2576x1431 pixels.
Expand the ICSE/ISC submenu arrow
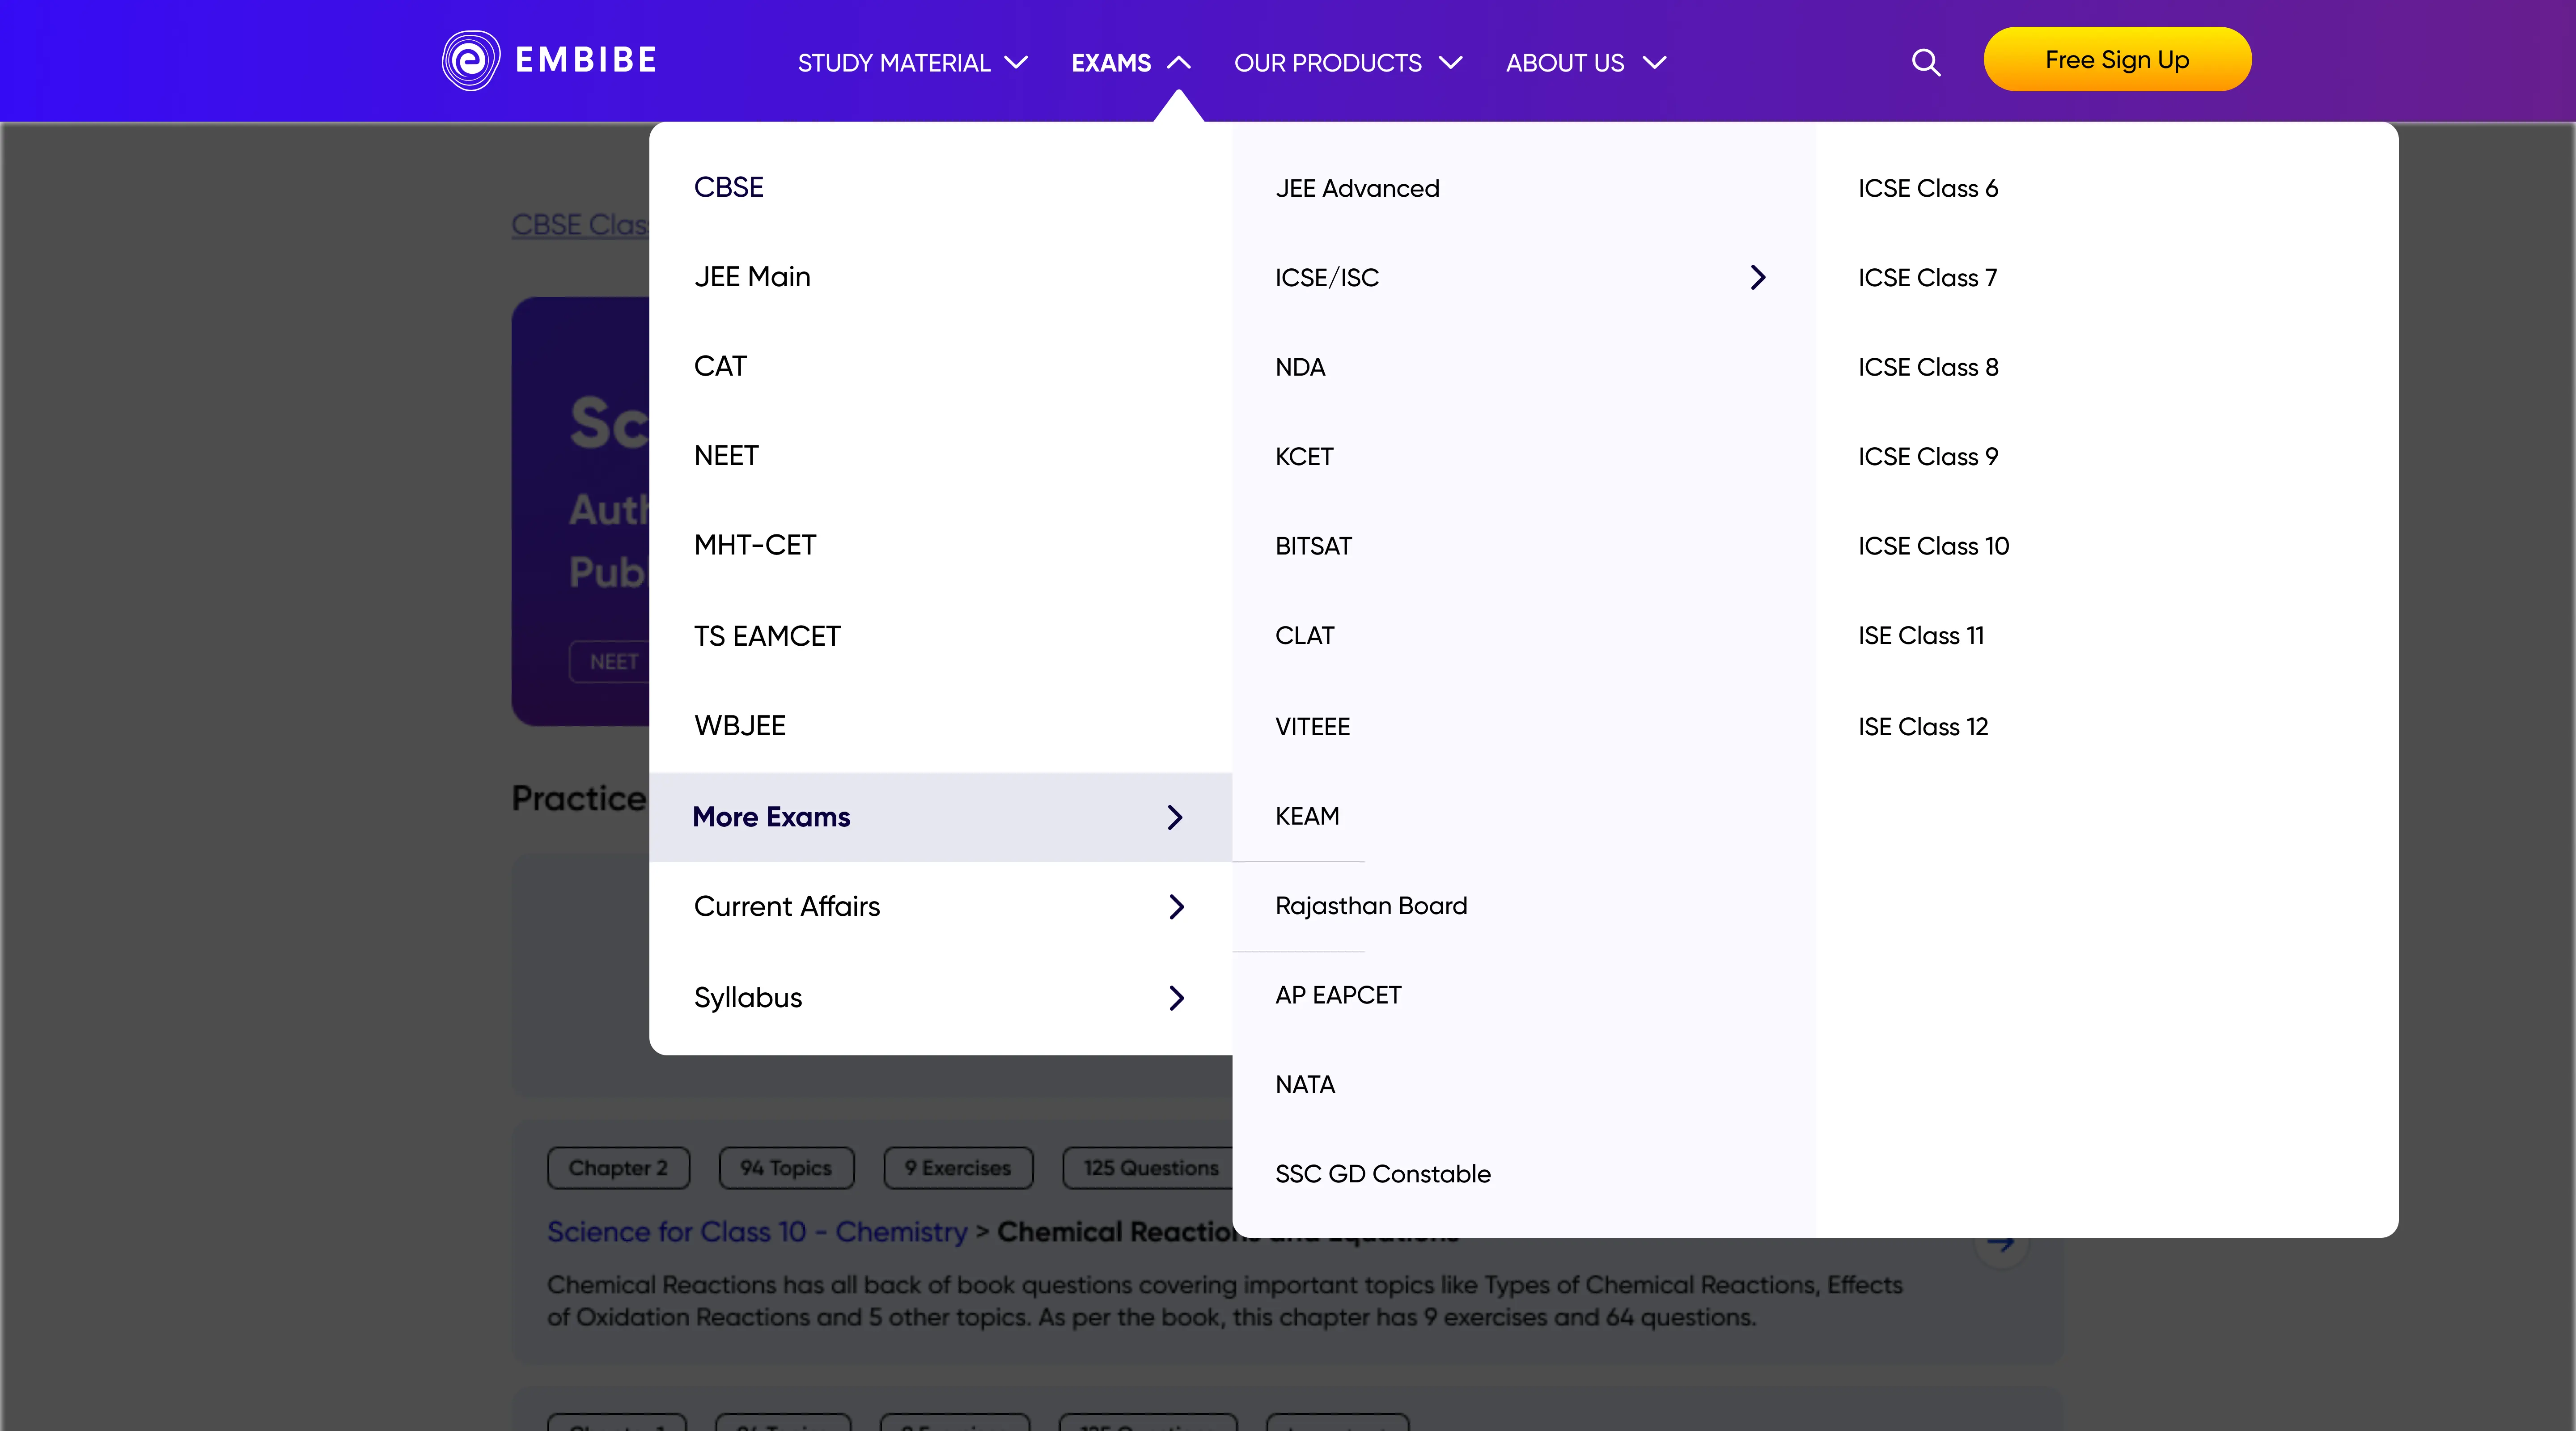1757,277
